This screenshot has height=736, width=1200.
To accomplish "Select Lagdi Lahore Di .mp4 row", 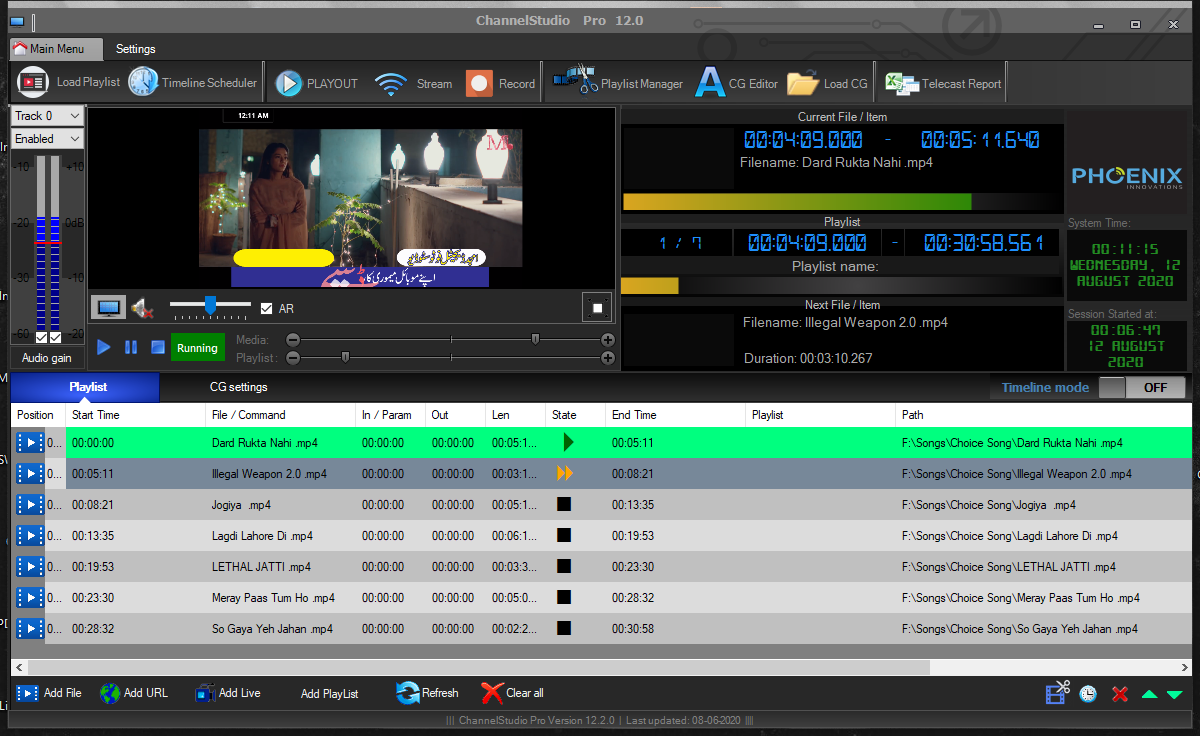I will click(x=601, y=536).
